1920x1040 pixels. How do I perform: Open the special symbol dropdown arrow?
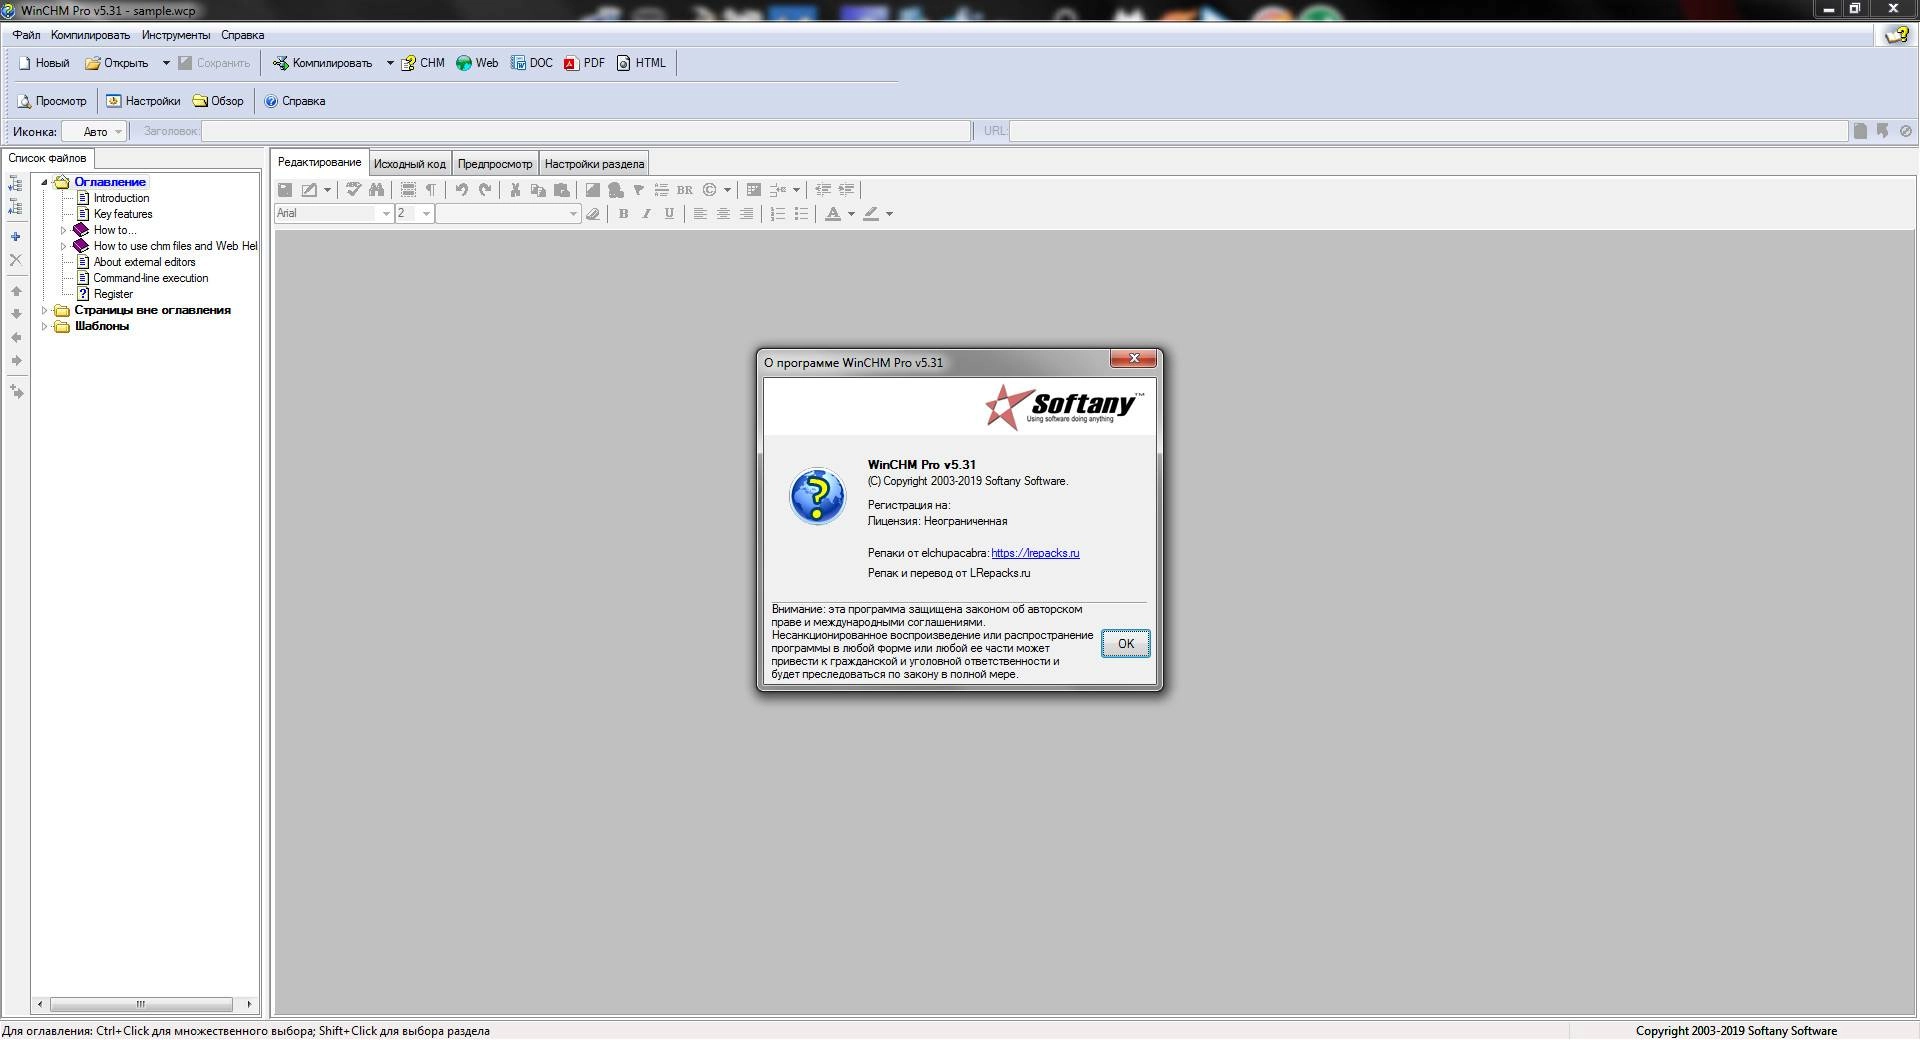pyautogui.click(x=727, y=190)
